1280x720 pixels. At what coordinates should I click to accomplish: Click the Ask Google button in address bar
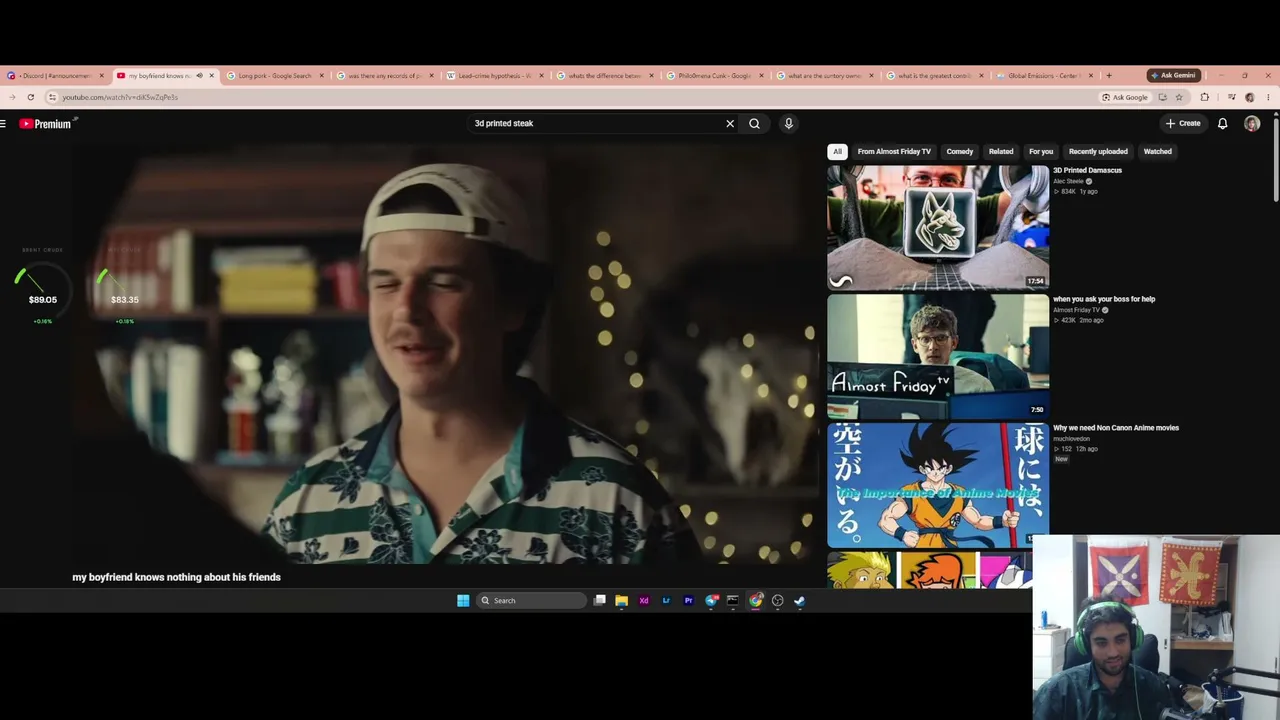click(x=1125, y=97)
